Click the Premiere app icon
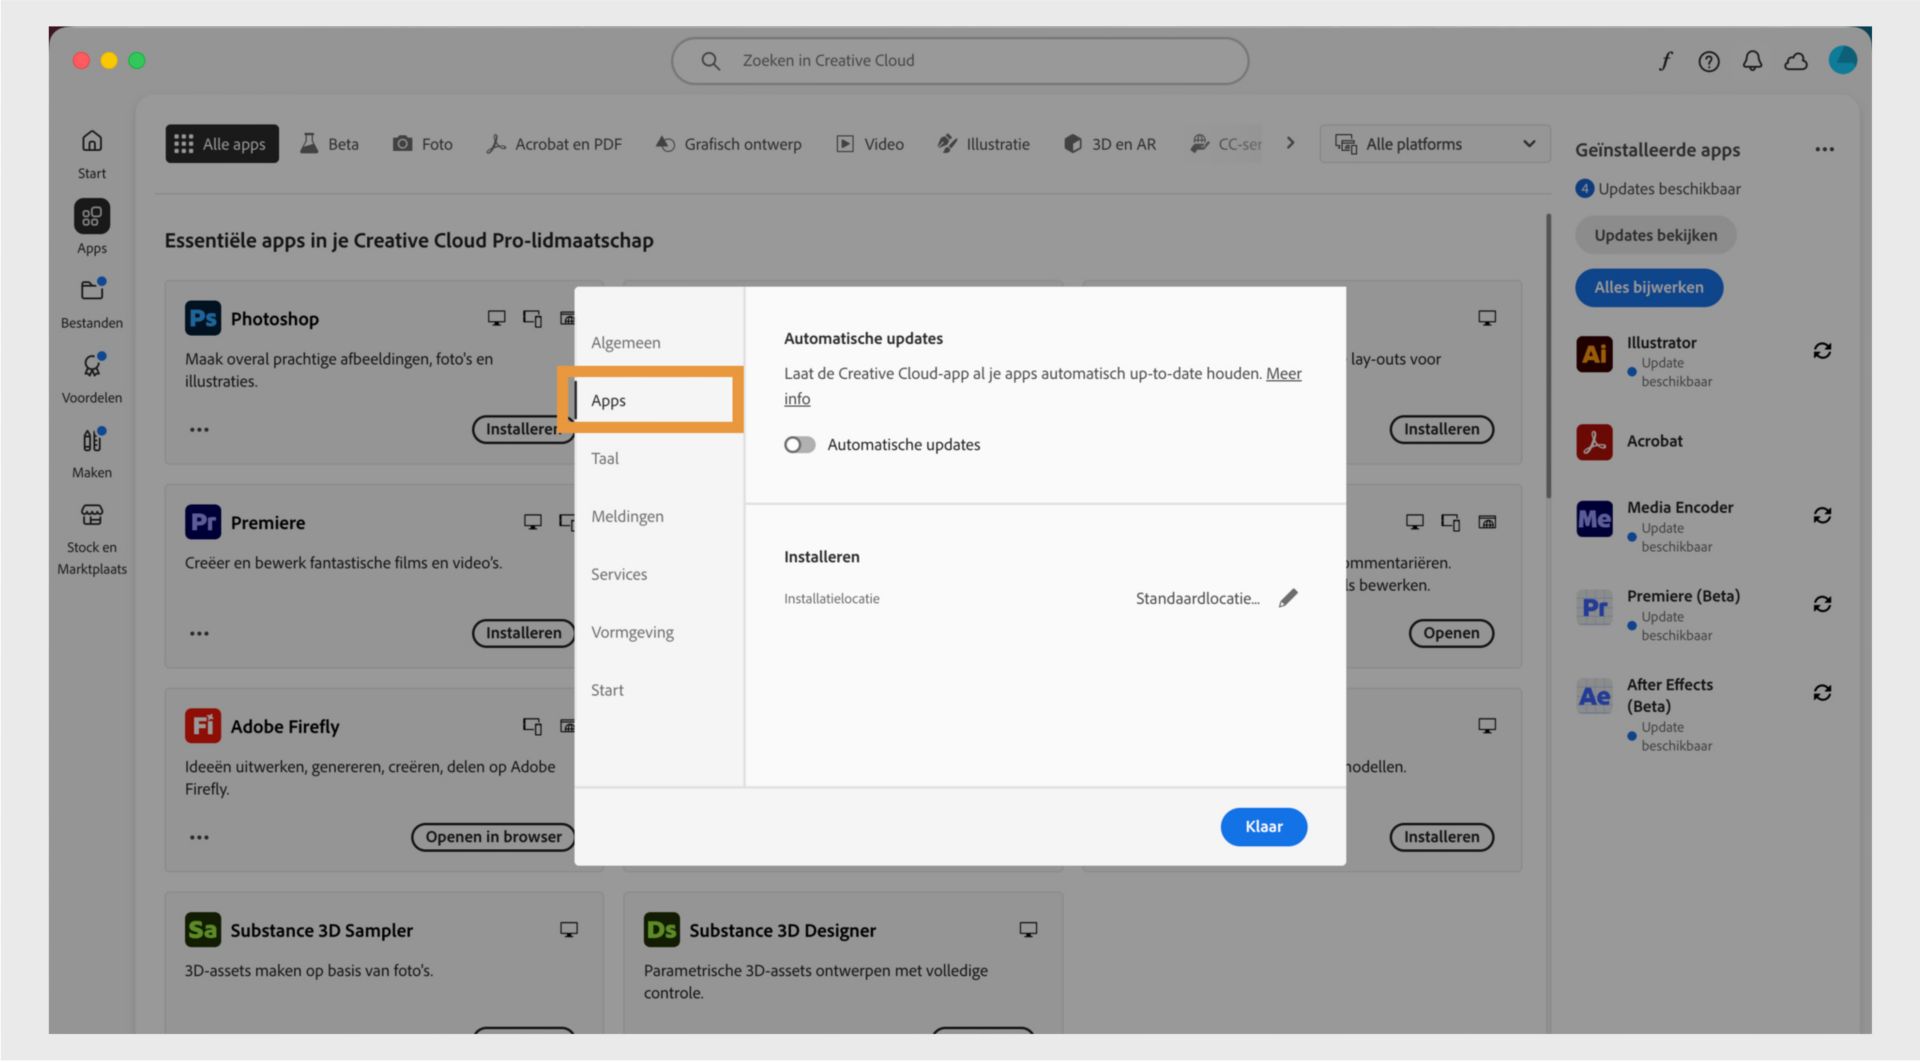The image size is (1920, 1062). click(203, 522)
